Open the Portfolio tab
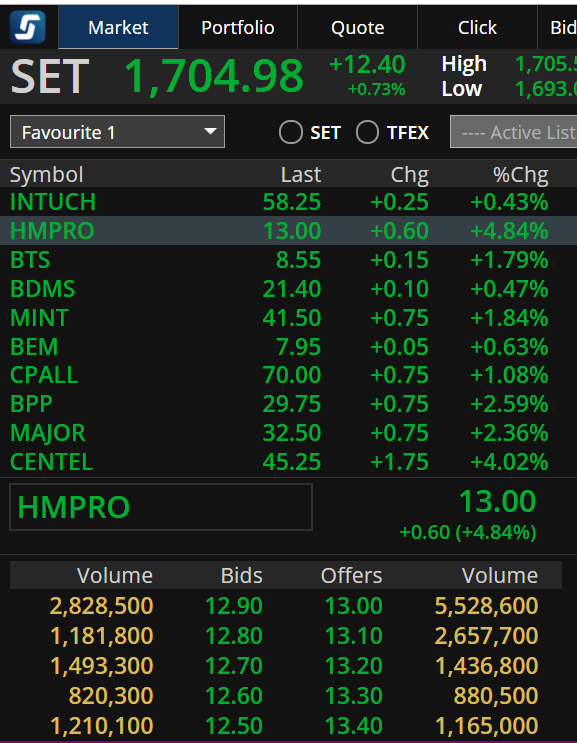Screen dimensions: 577x743 coord(238,27)
